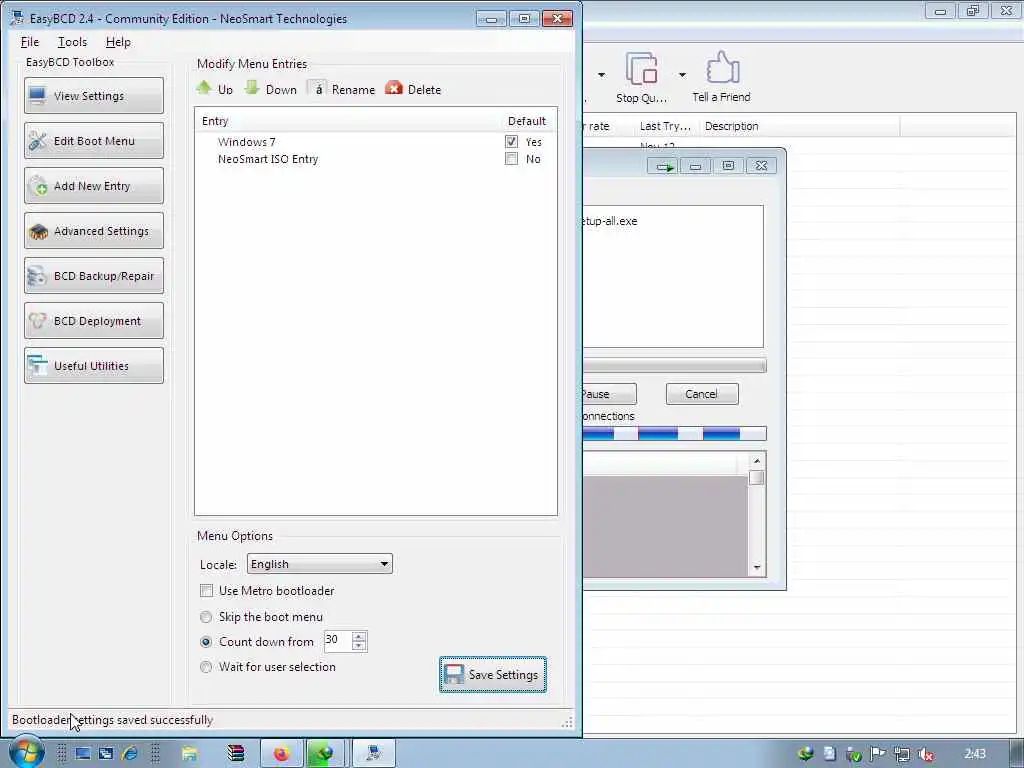1024x768 pixels.
Task: Click the Save Settings button
Action: [493, 675]
